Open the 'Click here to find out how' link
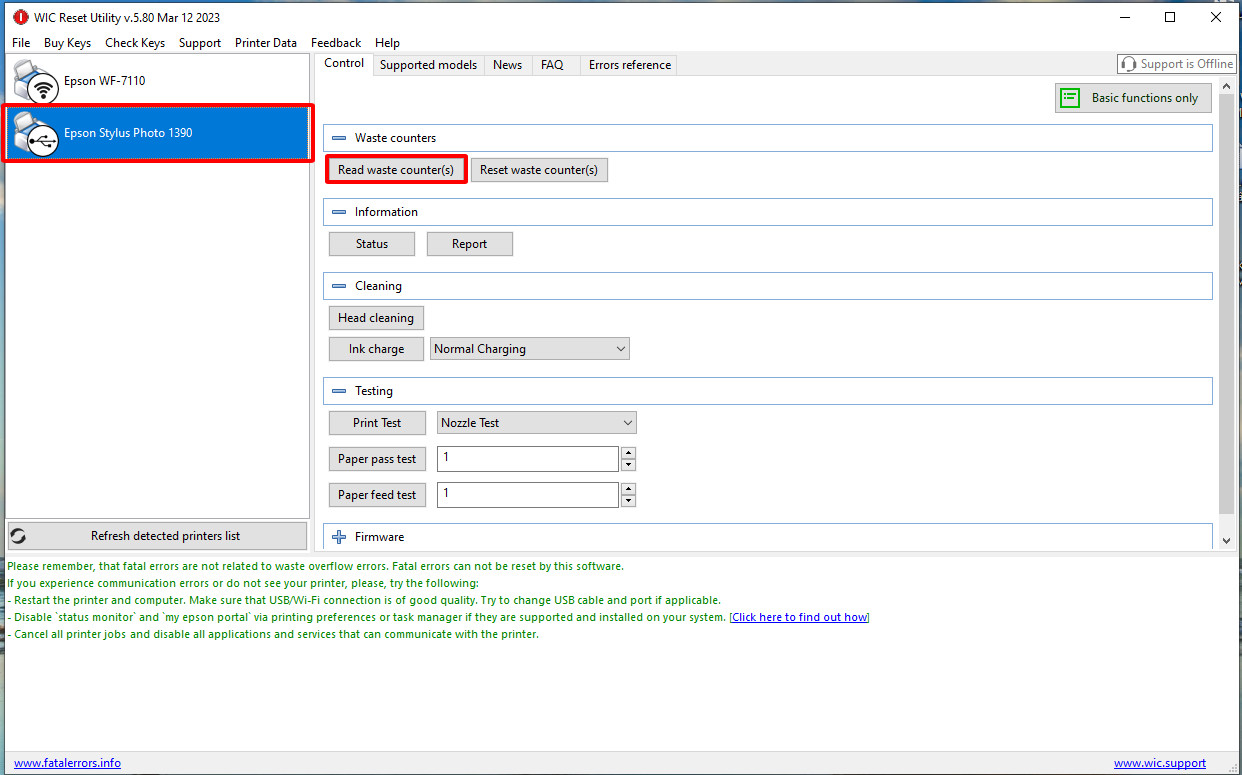 click(x=799, y=617)
